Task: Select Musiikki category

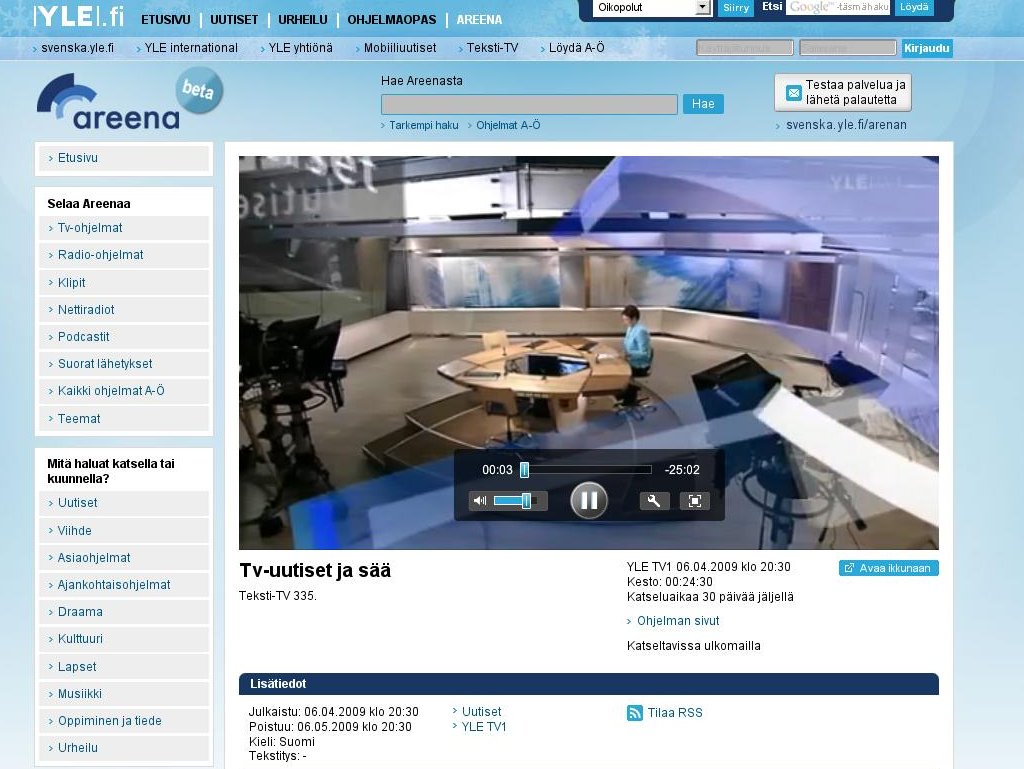Action: [124, 694]
